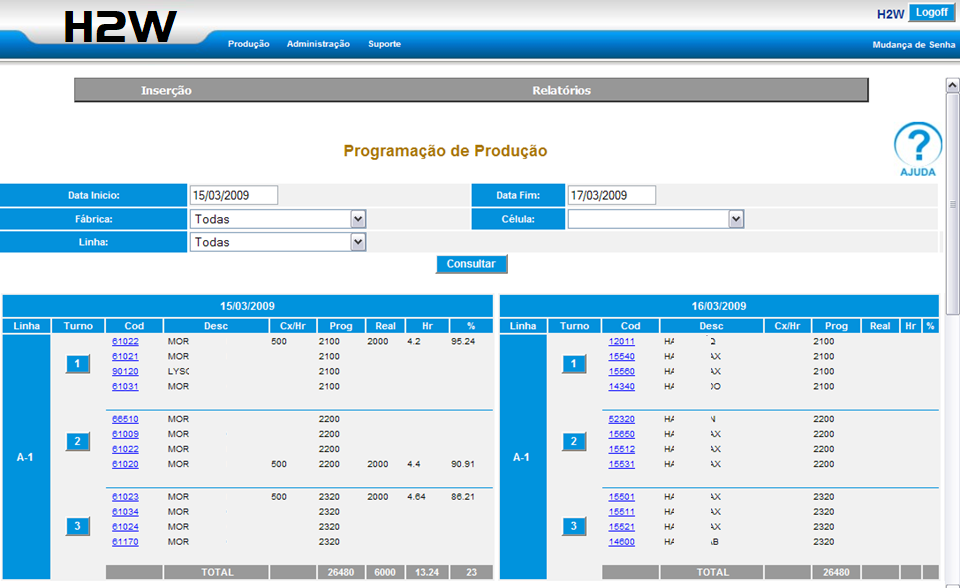
Task: Open the Linha dropdown set to Todas
Action: coord(359,241)
